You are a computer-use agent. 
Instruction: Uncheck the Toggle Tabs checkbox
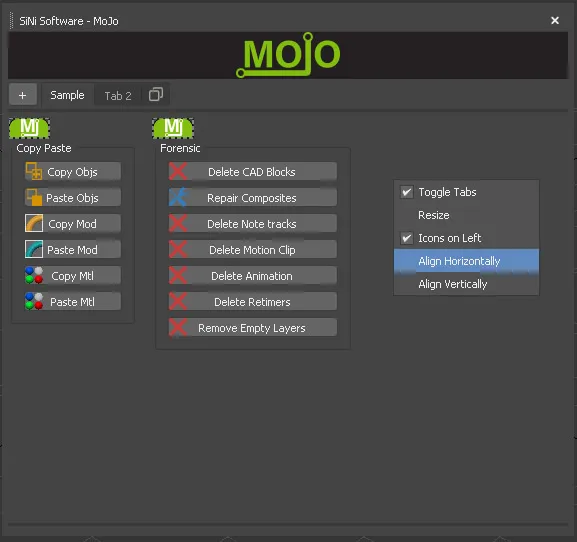coord(407,192)
